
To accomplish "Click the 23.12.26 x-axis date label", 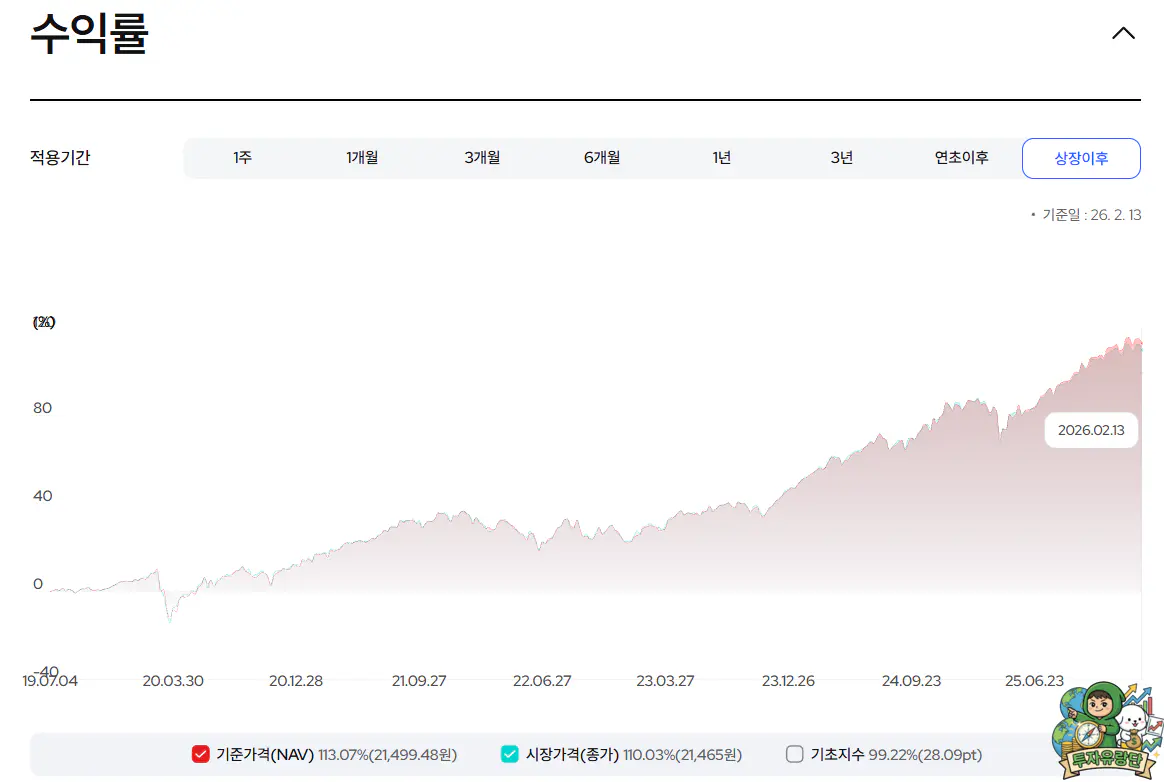I will tap(788, 681).
